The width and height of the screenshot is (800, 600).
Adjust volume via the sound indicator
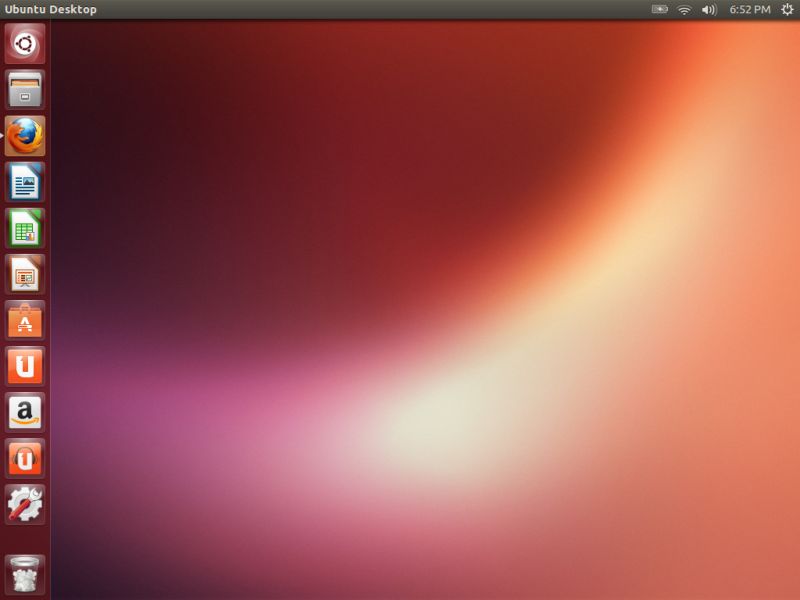[x=708, y=8]
